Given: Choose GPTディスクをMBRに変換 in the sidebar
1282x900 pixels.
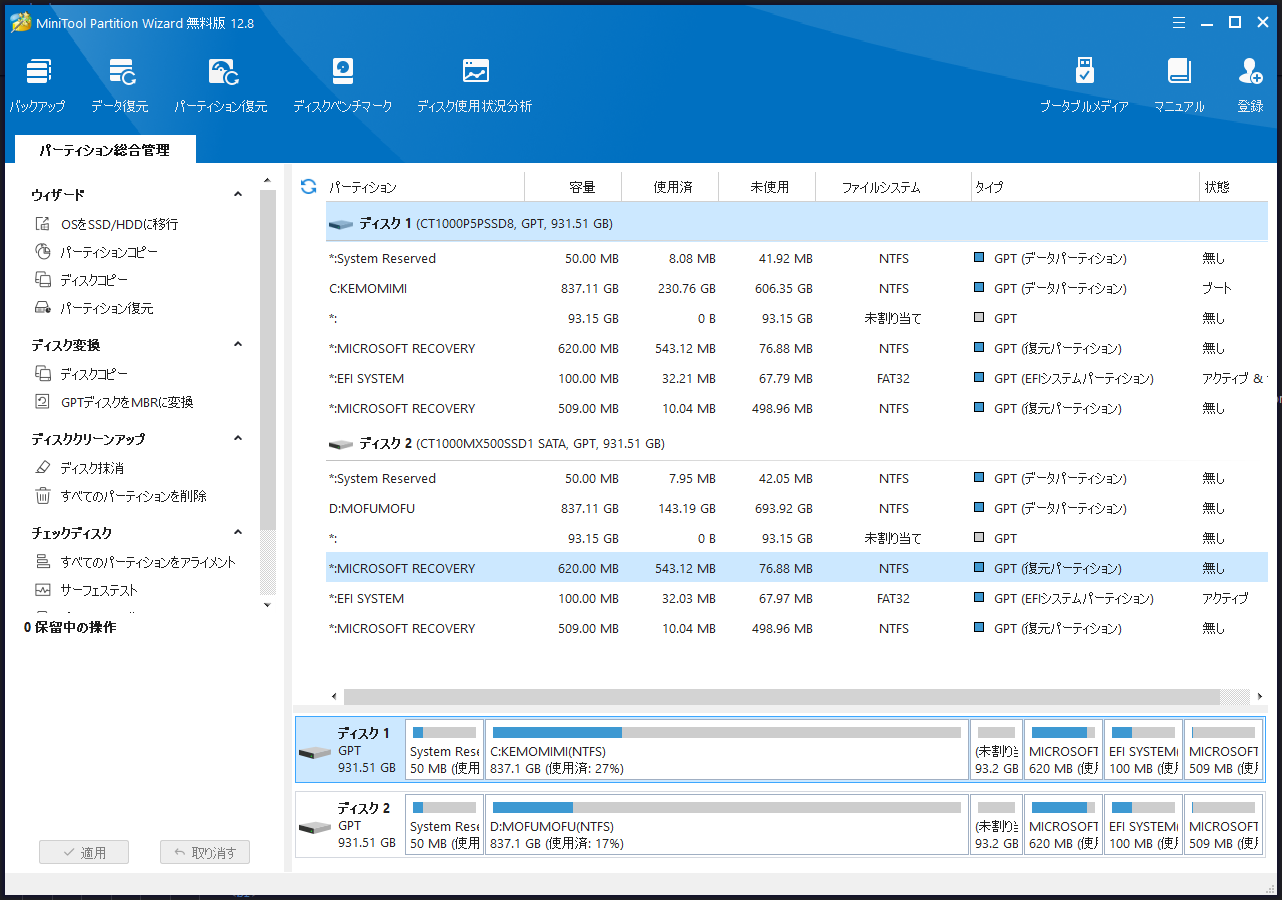Looking at the screenshot, I should (126, 402).
